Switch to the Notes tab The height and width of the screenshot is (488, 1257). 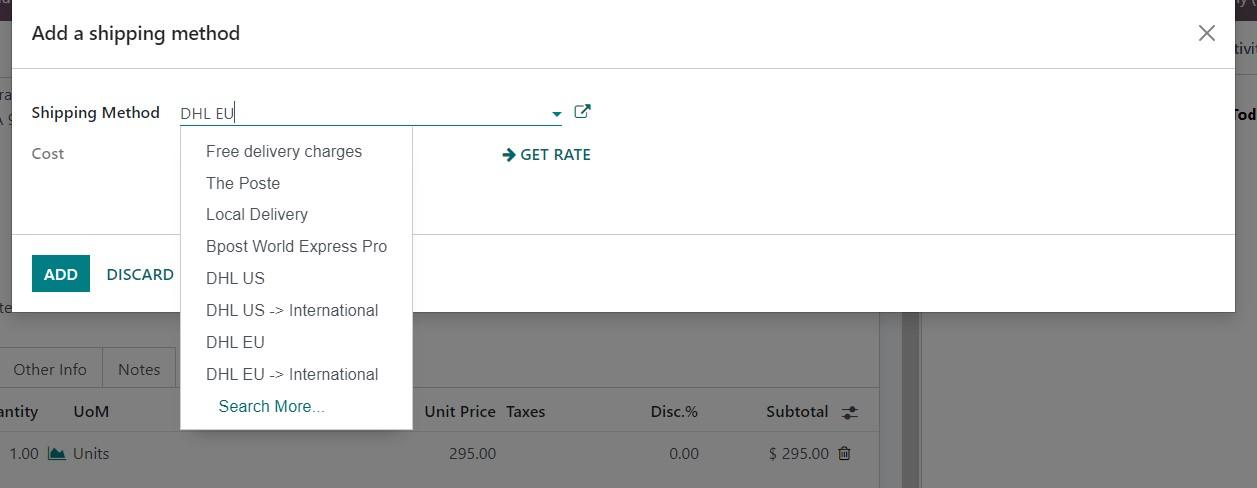pyautogui.click(x=139, y=369)
